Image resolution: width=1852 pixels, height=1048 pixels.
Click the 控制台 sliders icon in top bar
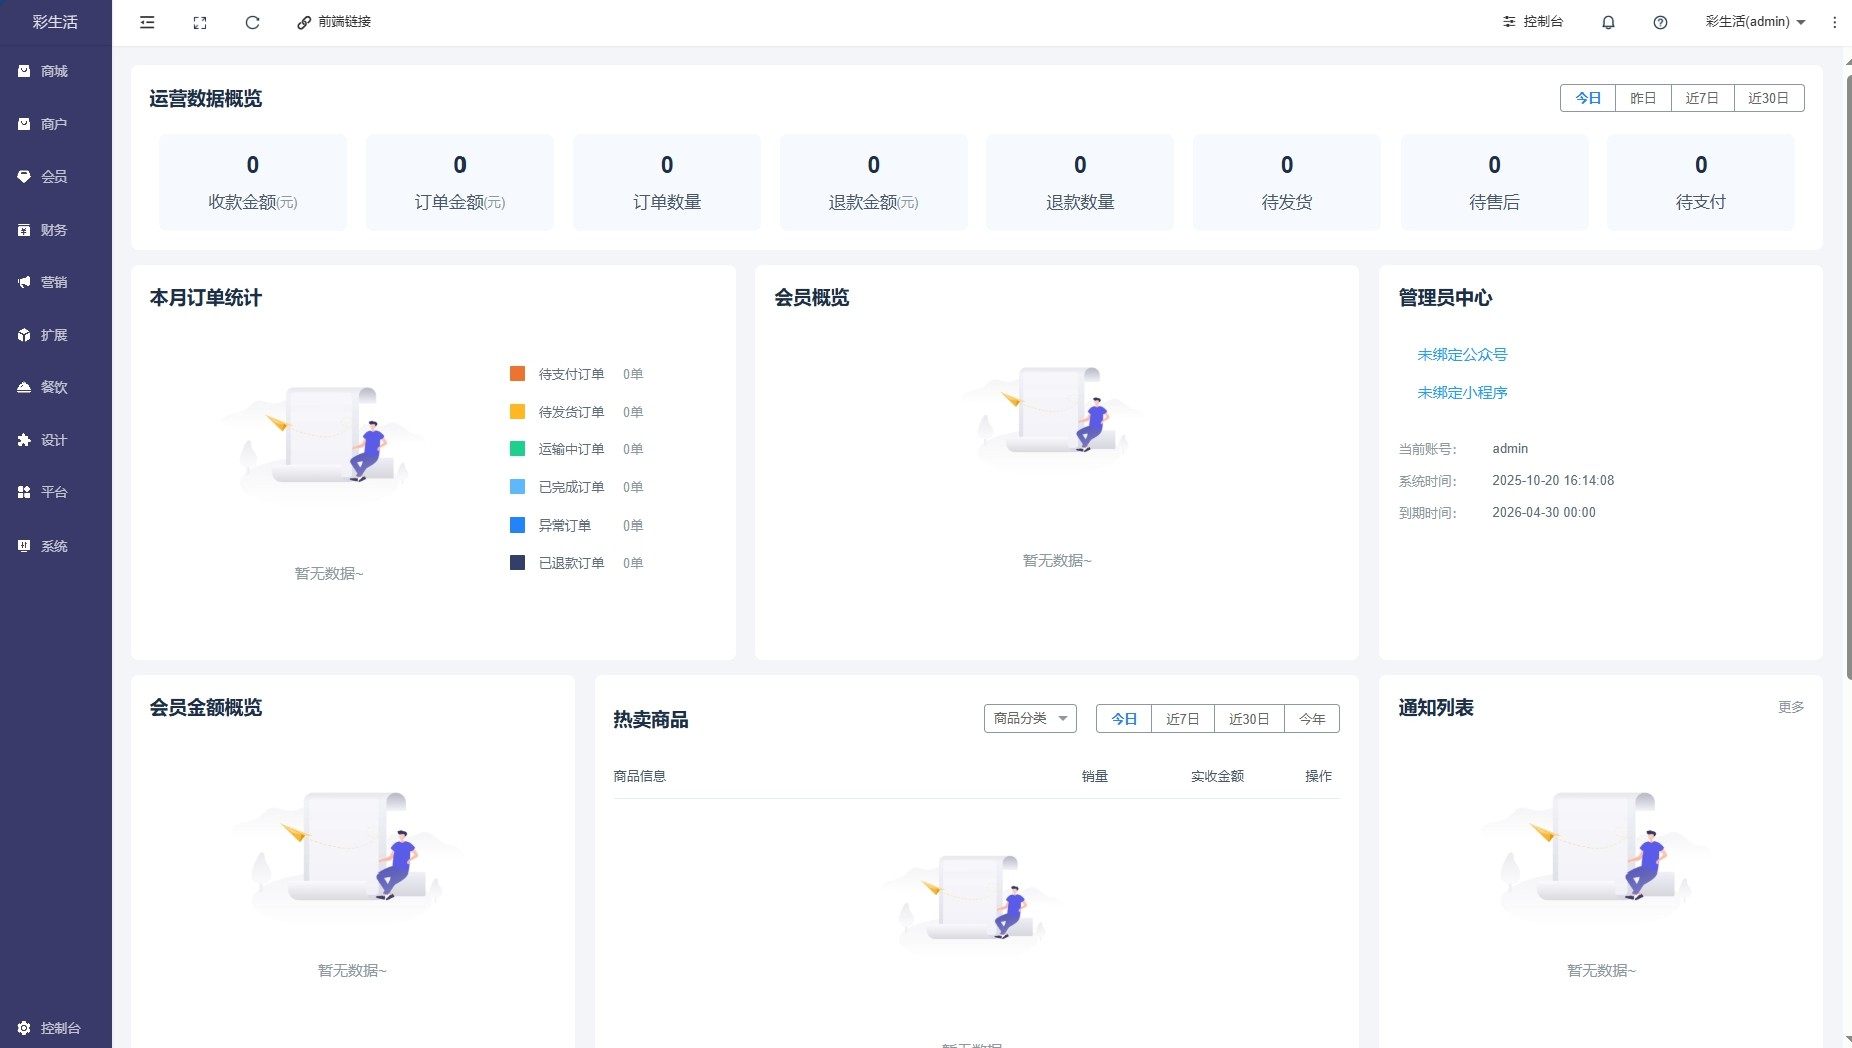point(1509,22)
